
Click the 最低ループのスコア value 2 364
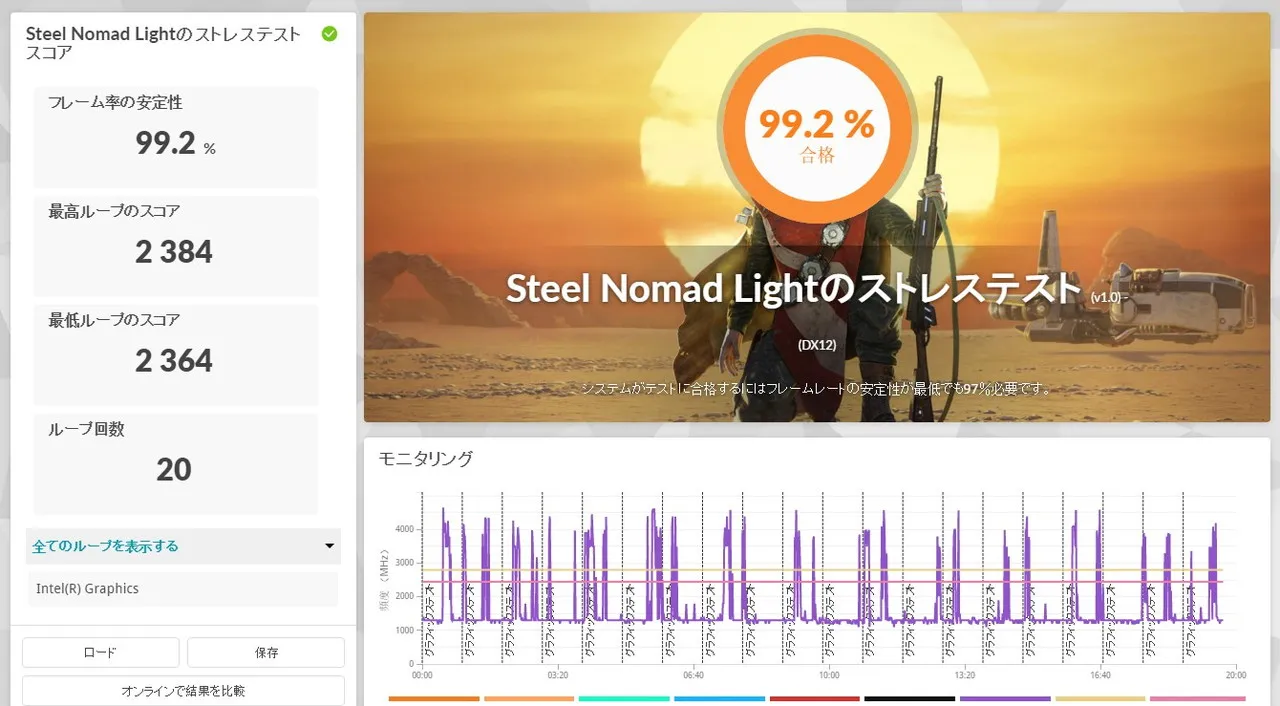pos(174,360)
